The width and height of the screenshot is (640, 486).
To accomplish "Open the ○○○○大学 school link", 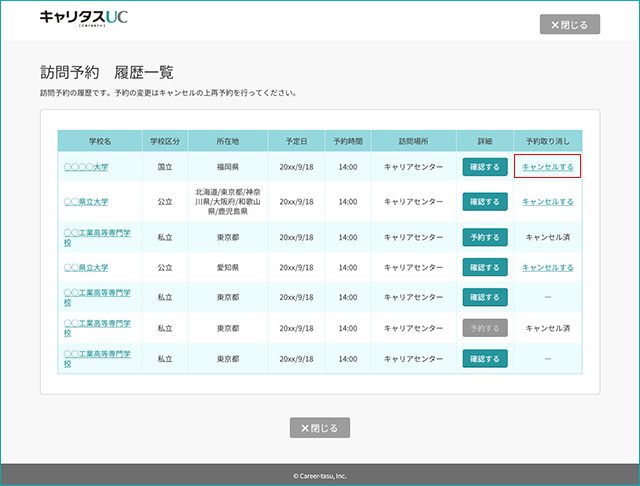I will coord(86,167).
